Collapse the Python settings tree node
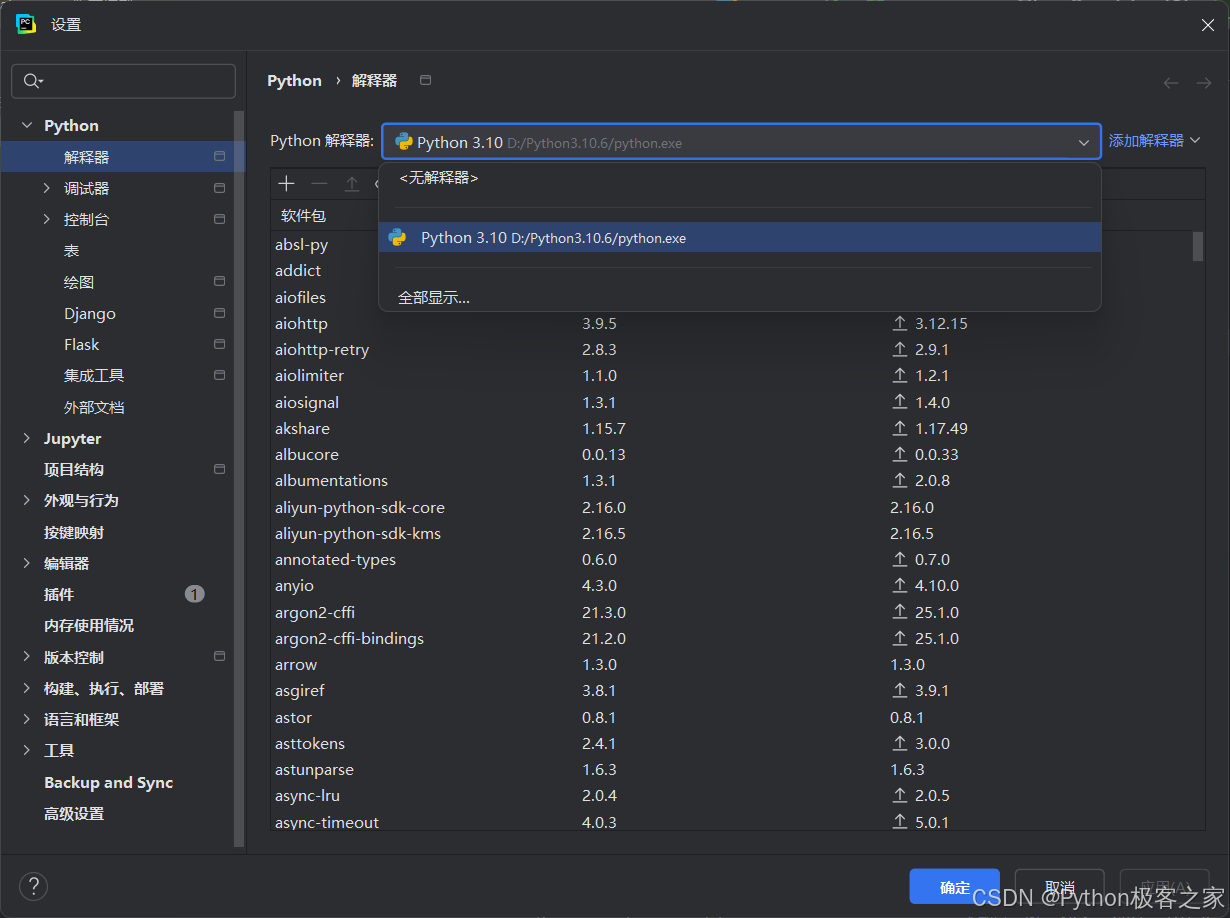Image resolution: width=1230 pixels, height=918 pixels. coord(27,125)
